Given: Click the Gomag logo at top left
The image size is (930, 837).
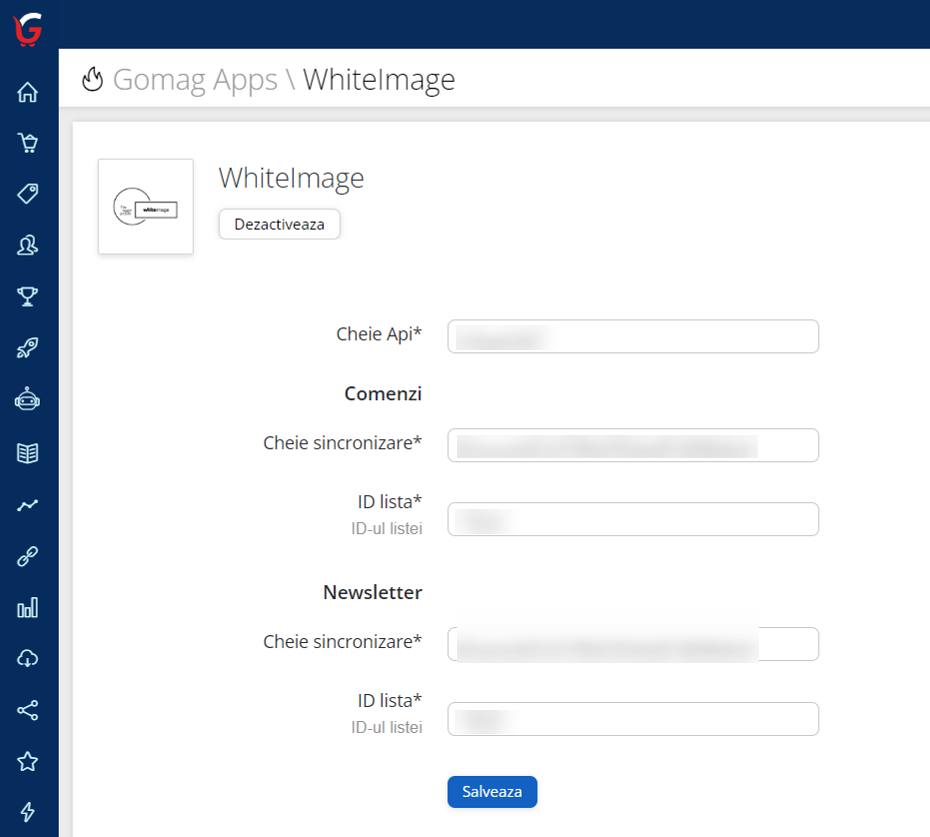Looking at the screenshot, I should (27, 29).
